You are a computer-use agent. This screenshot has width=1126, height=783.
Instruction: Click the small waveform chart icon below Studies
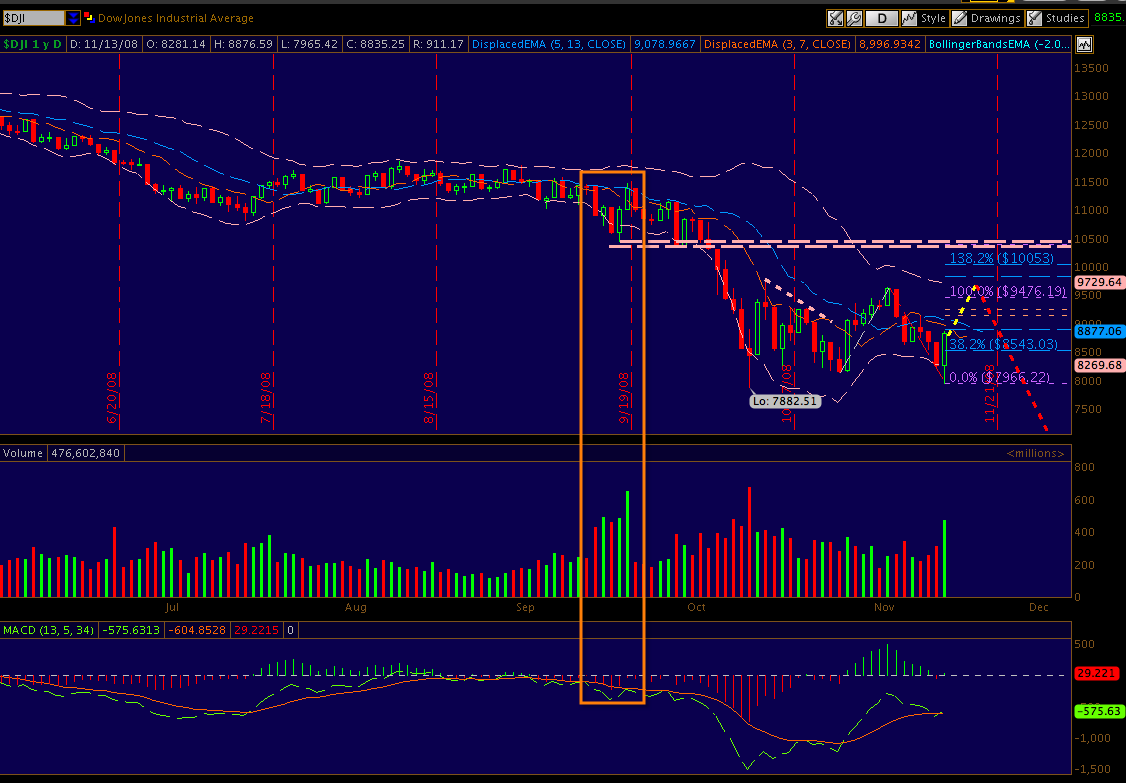1084,45
